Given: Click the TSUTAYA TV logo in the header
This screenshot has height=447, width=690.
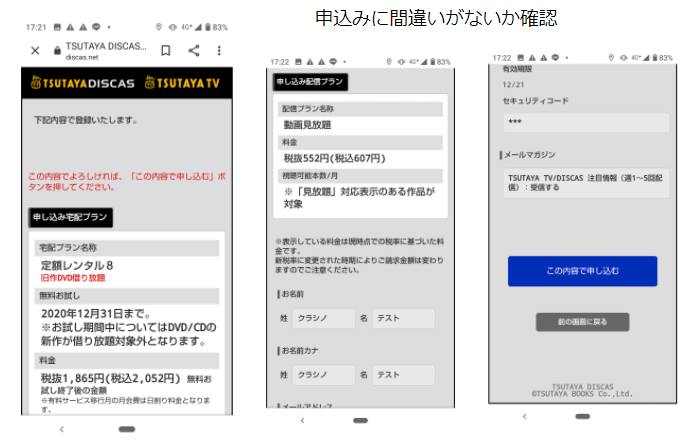Looking at the screenshot, I should click(x=182, y=80).
